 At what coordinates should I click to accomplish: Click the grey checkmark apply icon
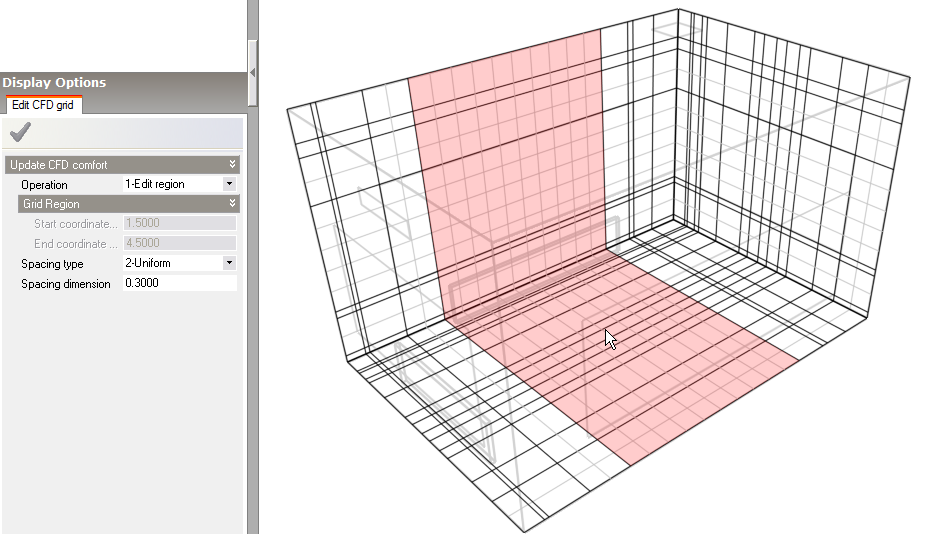pyautogui.click(x=19, y=133)
